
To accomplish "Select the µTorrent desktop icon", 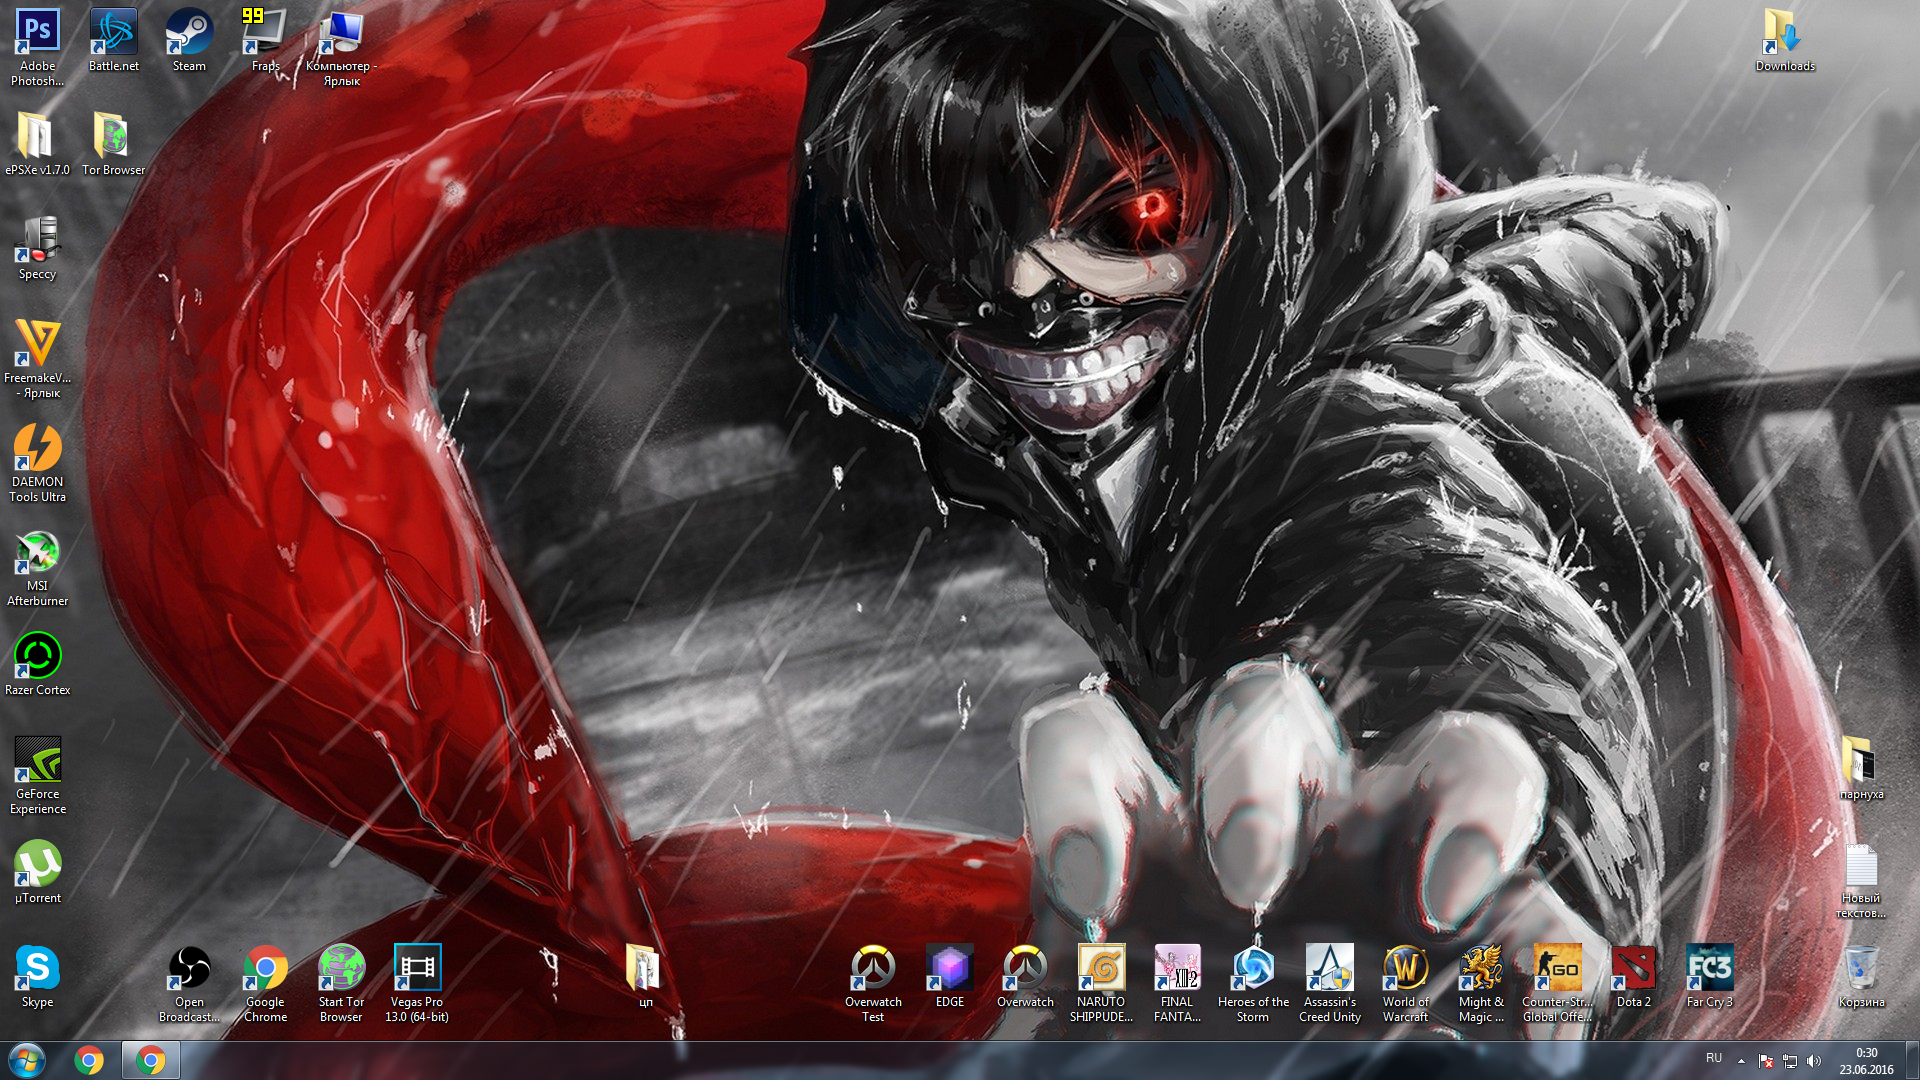I will click(x=37, y=873).
